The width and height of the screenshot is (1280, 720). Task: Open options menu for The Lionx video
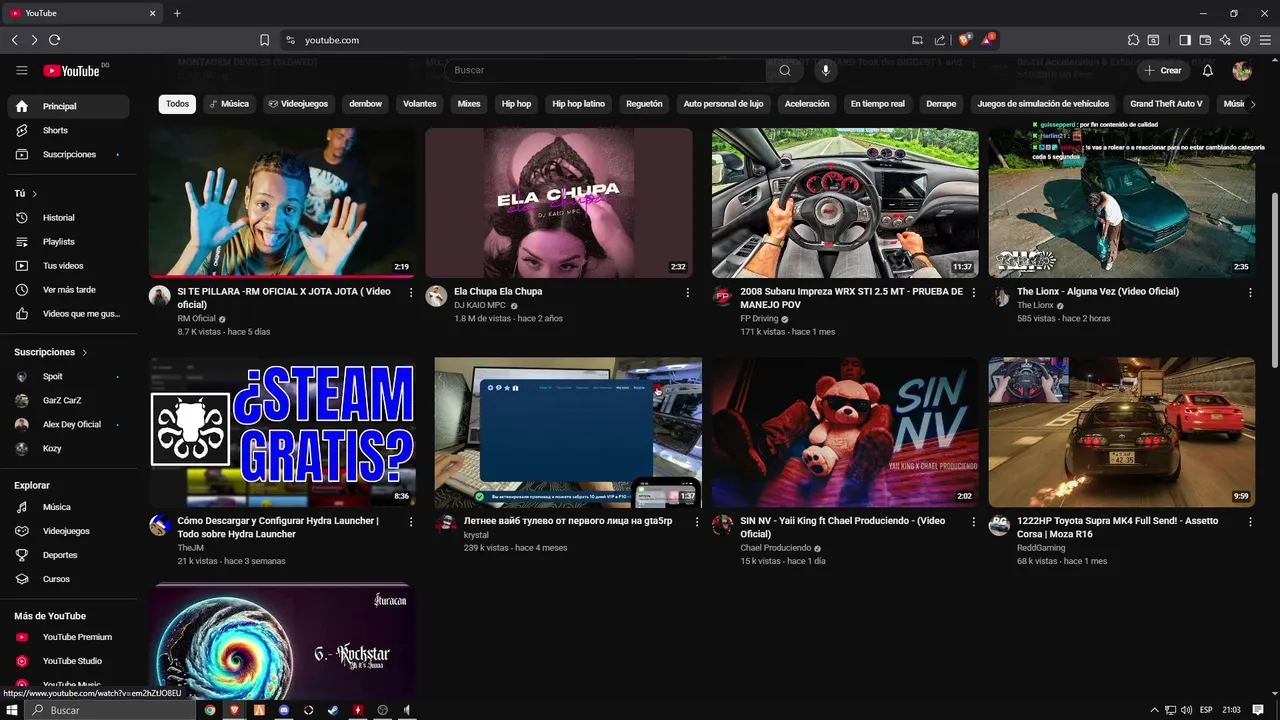[x=1250, y=292]
